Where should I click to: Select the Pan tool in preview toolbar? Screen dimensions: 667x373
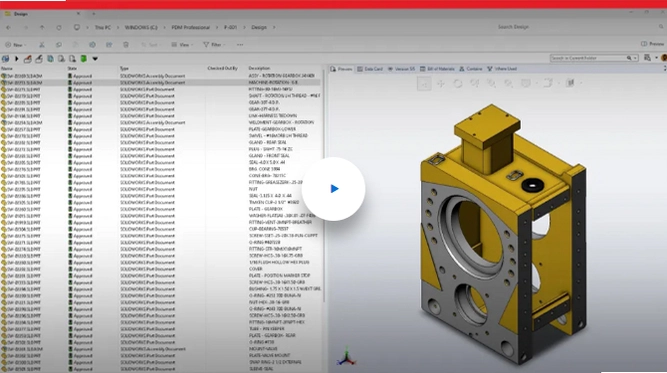pyautogui.click(x=441, y=83)
